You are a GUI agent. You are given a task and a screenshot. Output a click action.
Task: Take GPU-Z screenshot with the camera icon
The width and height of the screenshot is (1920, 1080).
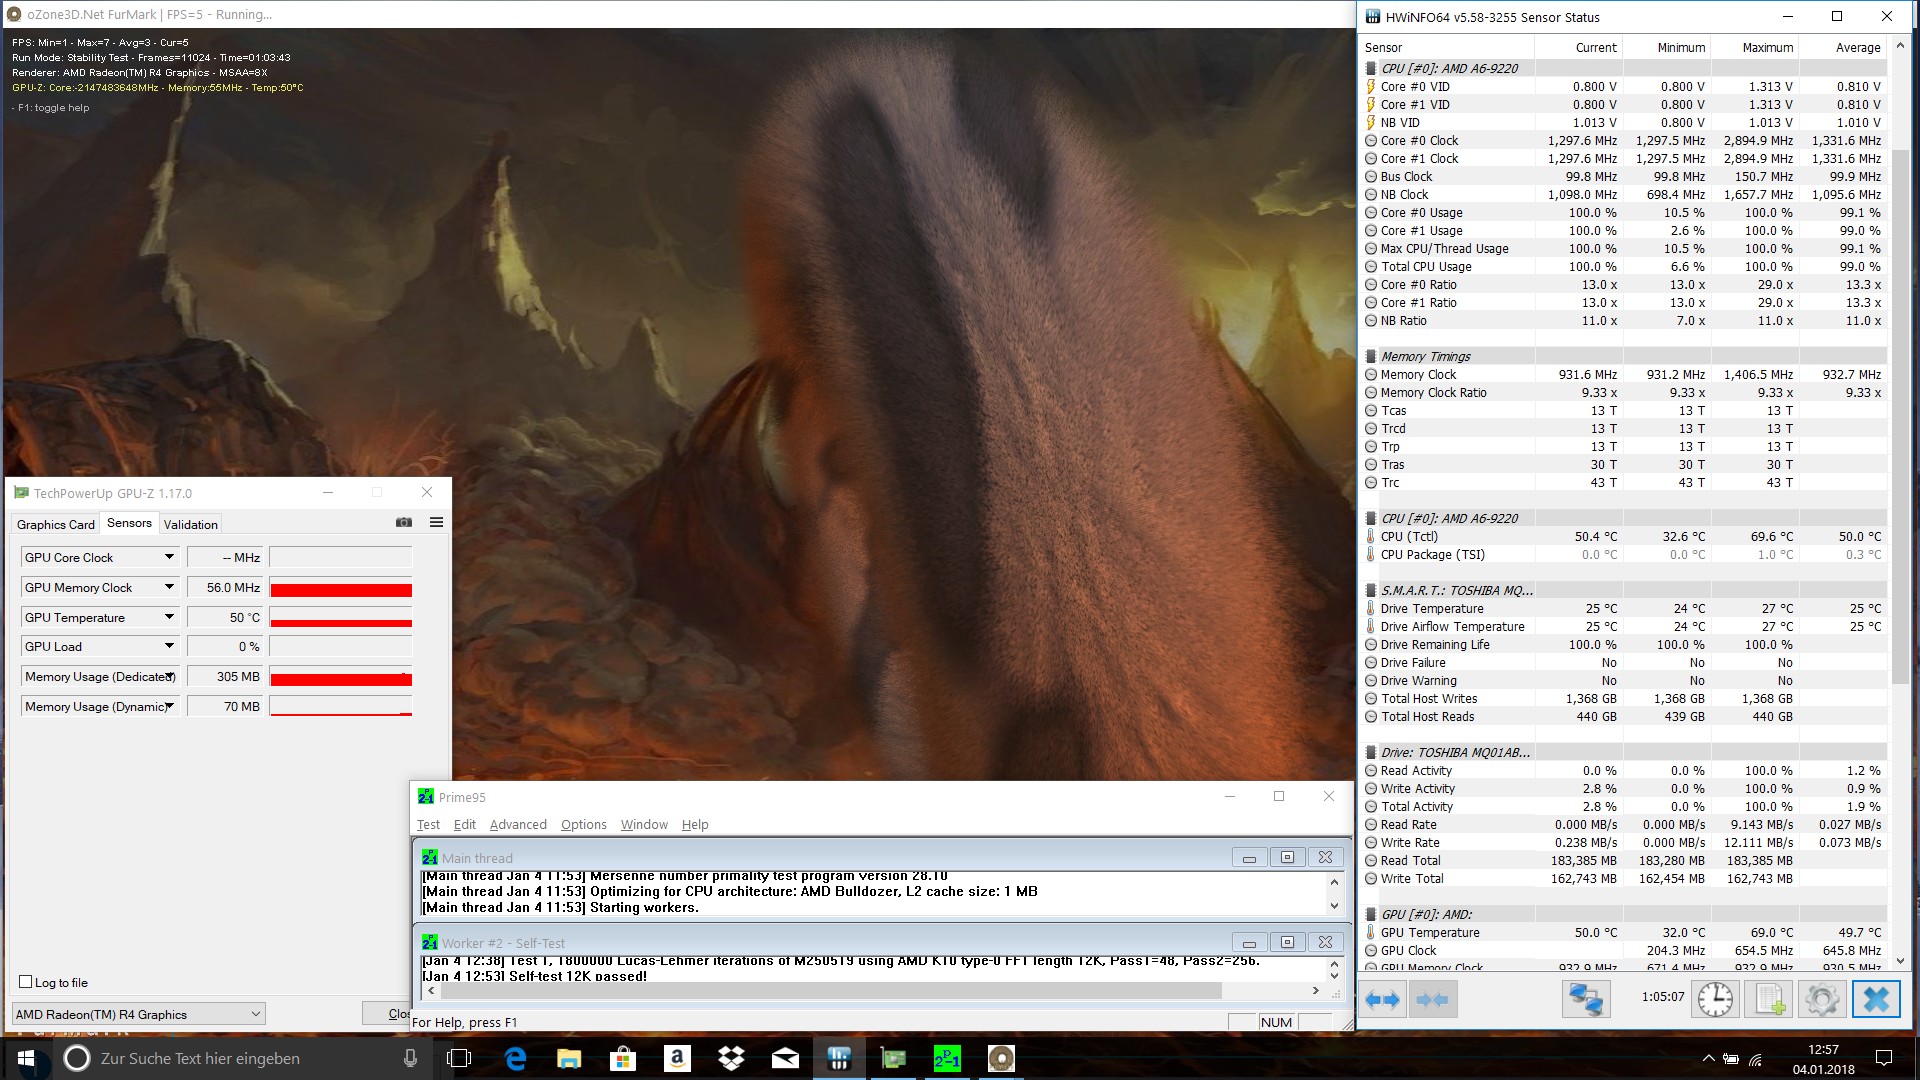404,522
